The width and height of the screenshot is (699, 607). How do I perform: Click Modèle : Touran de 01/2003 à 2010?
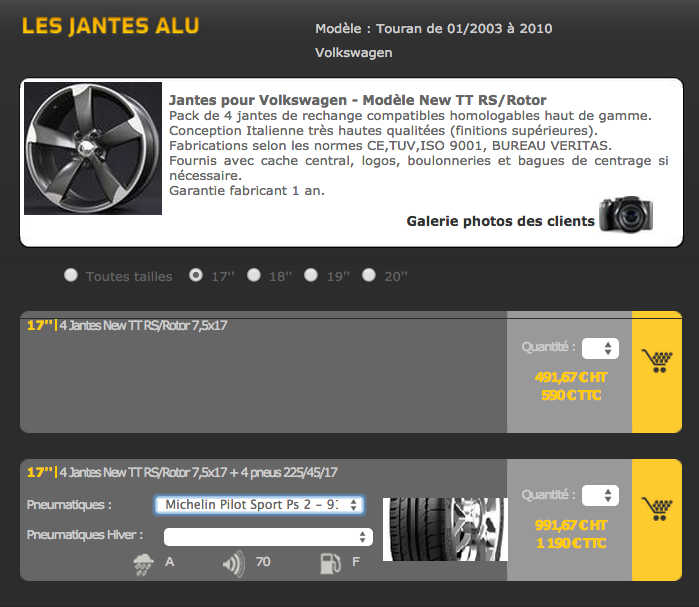coord(434,29)
